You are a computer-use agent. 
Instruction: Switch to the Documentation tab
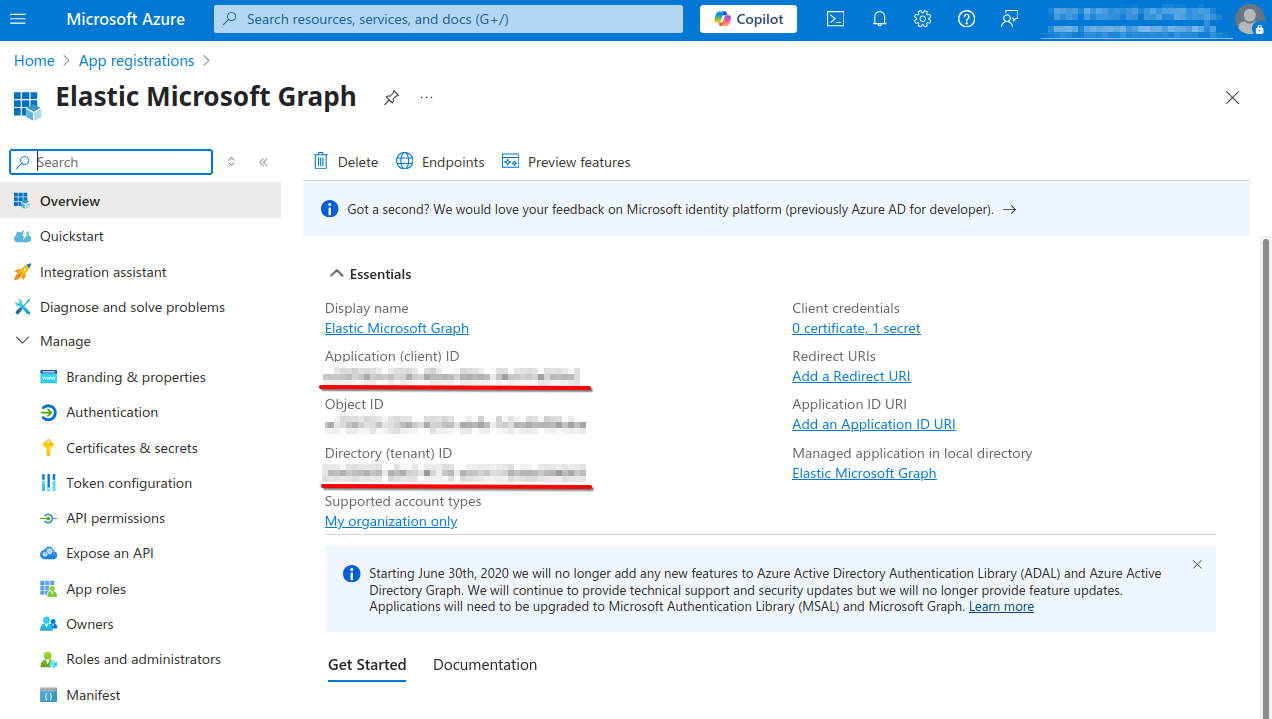click(x=485, y=665)
